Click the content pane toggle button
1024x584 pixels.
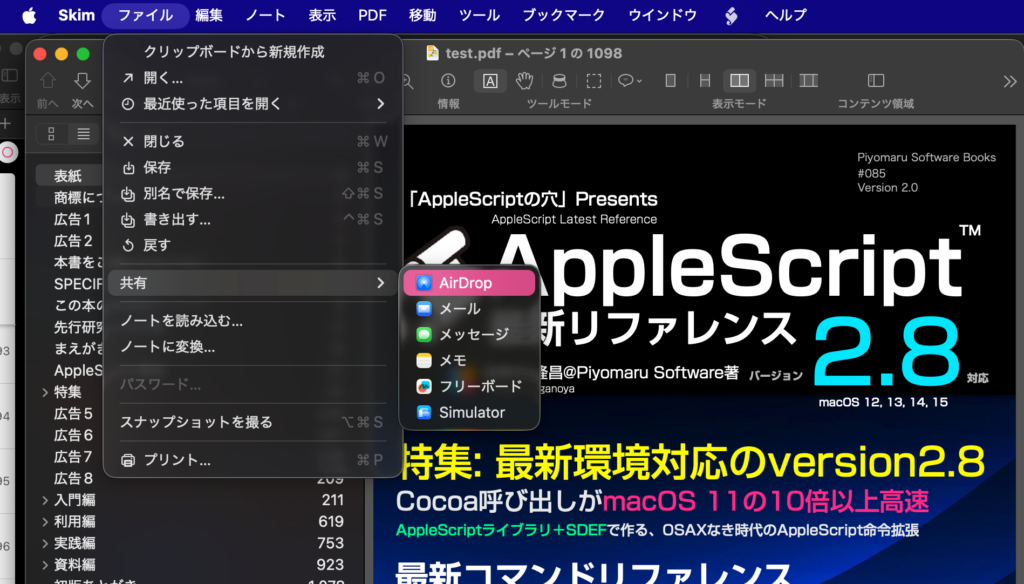click(x=875, y=81)
